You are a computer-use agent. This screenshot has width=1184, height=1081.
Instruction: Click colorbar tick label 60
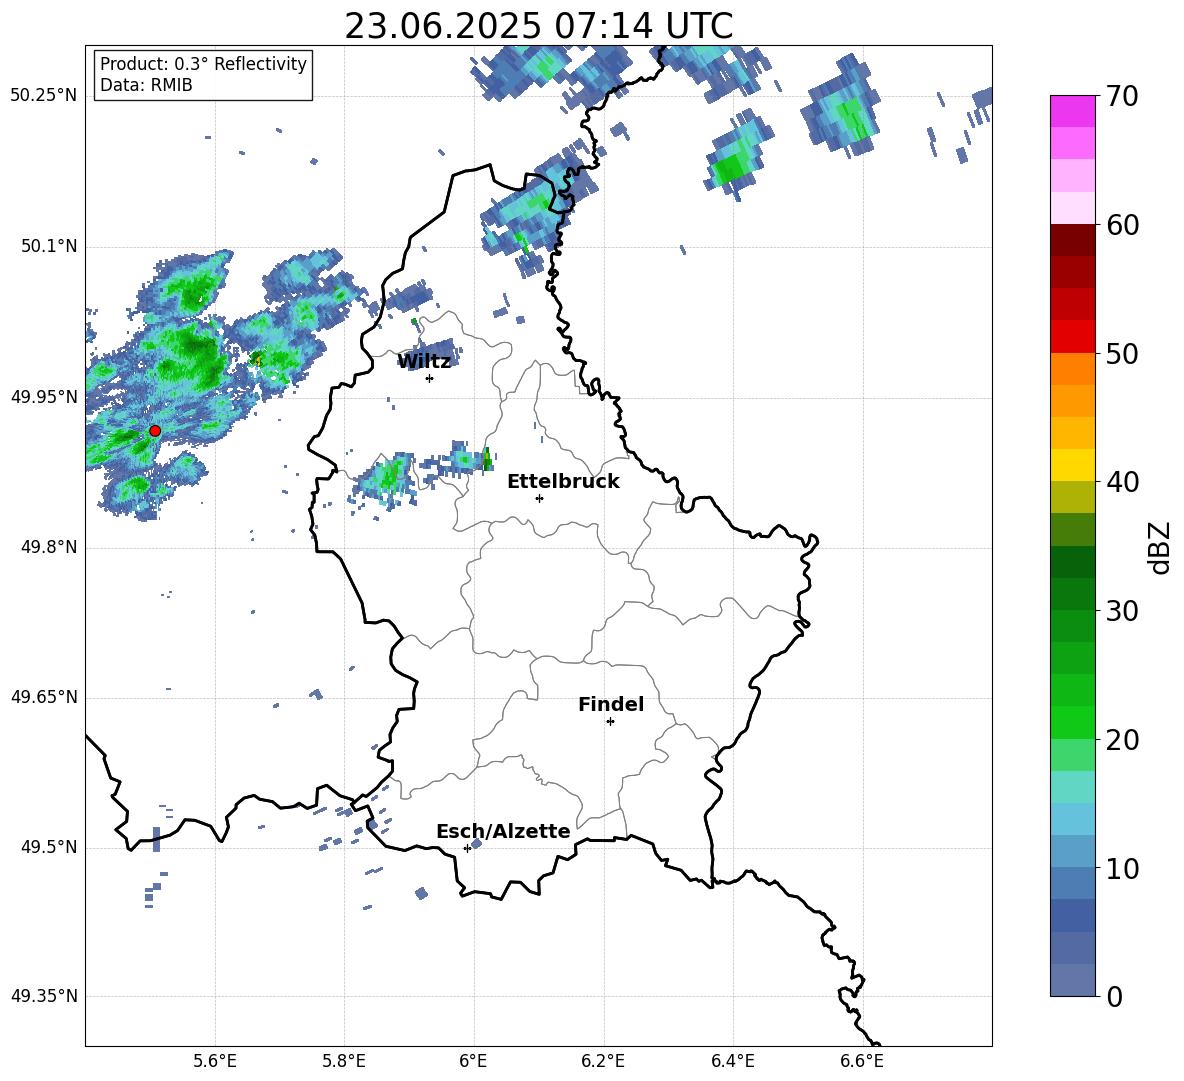[1123, 225]
